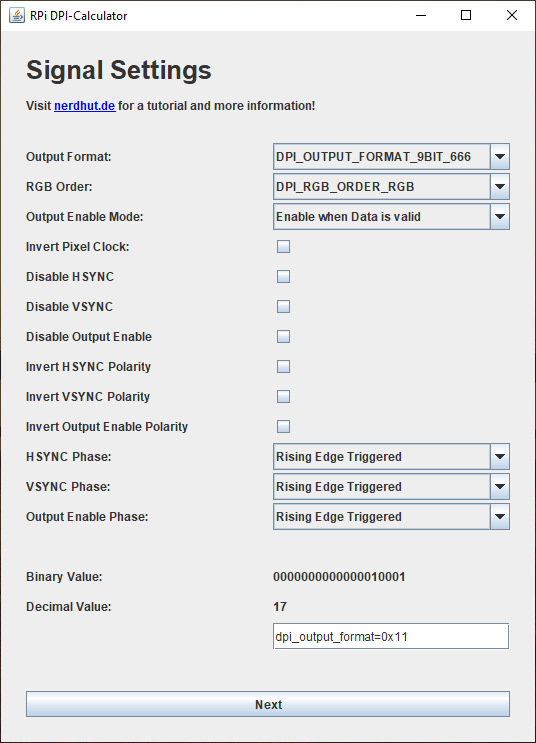Click the Output Enable Mode label
Screen dimensions: 536x743
tap(84, 217)
